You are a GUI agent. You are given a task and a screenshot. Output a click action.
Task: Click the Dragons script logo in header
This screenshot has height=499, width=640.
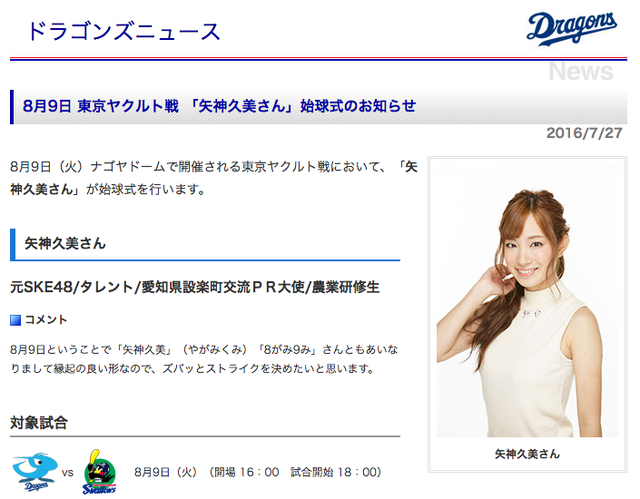(572, 29)
